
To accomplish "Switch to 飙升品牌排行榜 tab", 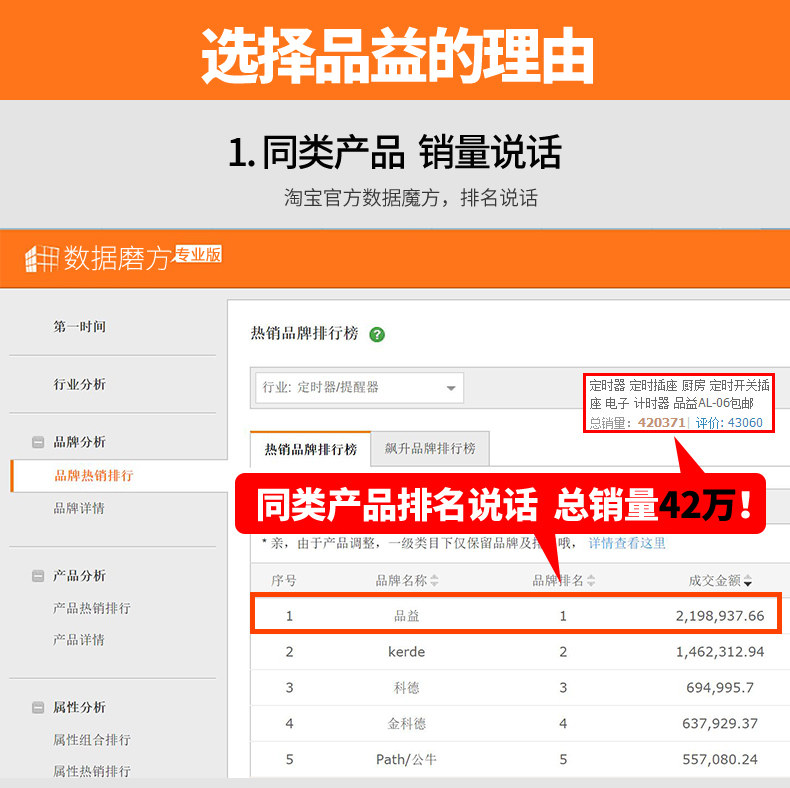I will [x=430, y=448].
